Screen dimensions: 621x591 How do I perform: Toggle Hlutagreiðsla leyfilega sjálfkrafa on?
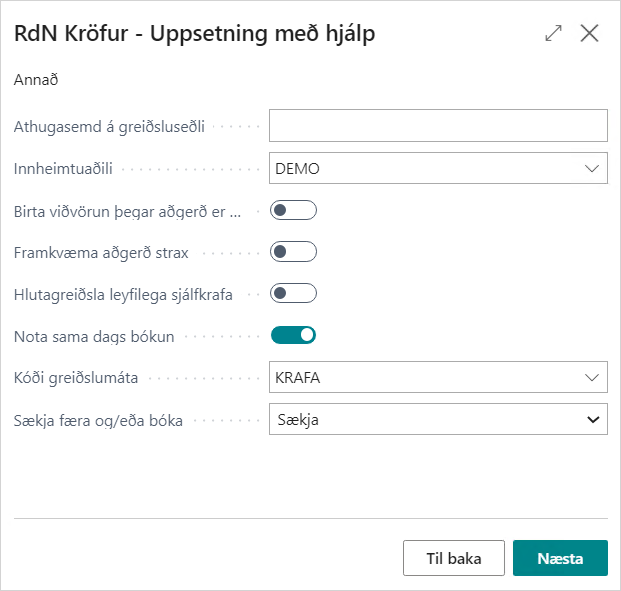point(293,293)
